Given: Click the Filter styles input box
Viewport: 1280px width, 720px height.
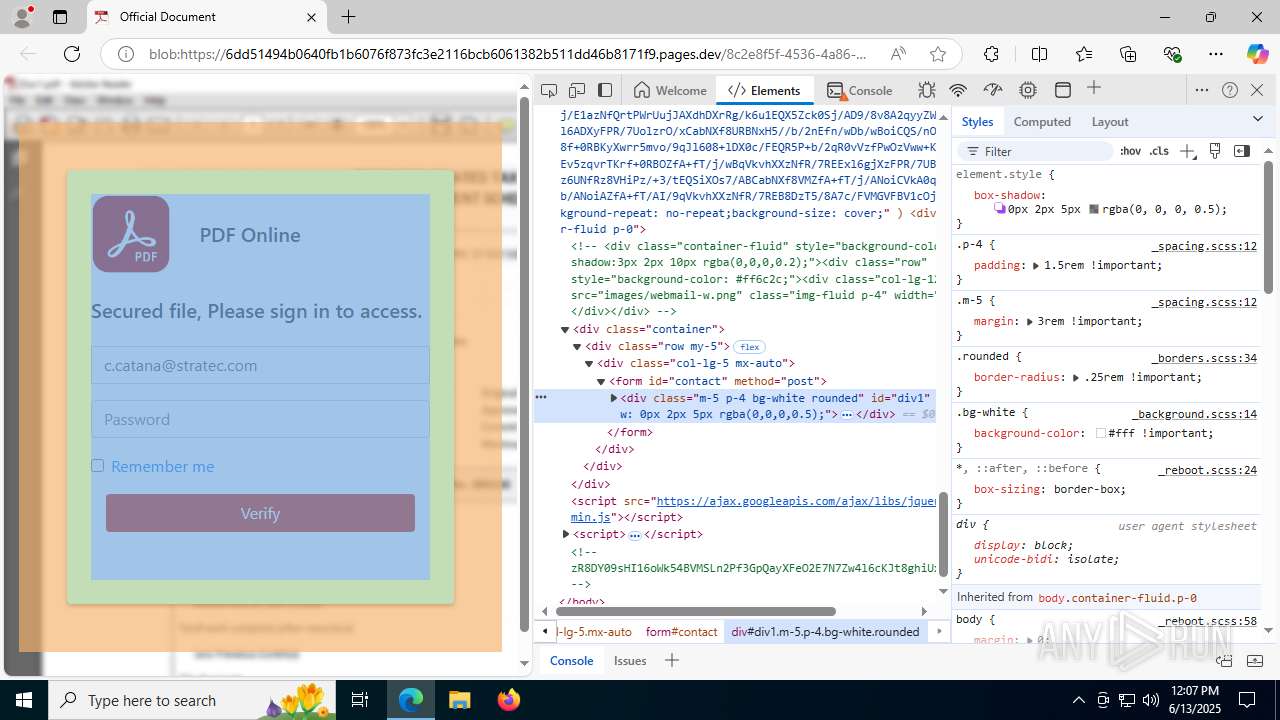Looking at the screenshot, I should point(1035,151).
